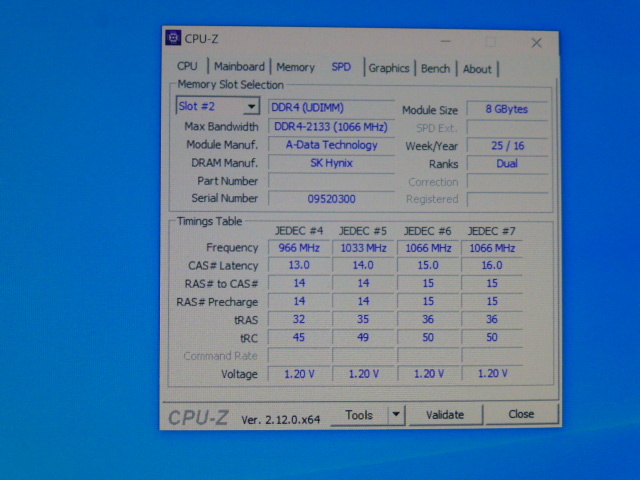
Task: Click the empty JEDEC #4 Command Rate field
Action: pos(299,356)
